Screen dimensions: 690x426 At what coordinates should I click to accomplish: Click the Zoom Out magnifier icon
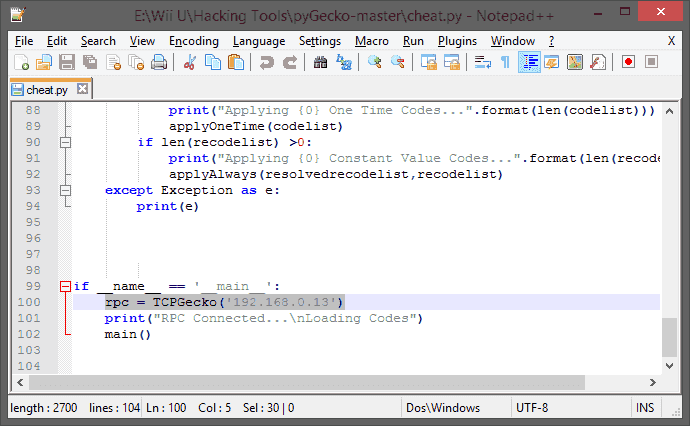tap(398, 62)
